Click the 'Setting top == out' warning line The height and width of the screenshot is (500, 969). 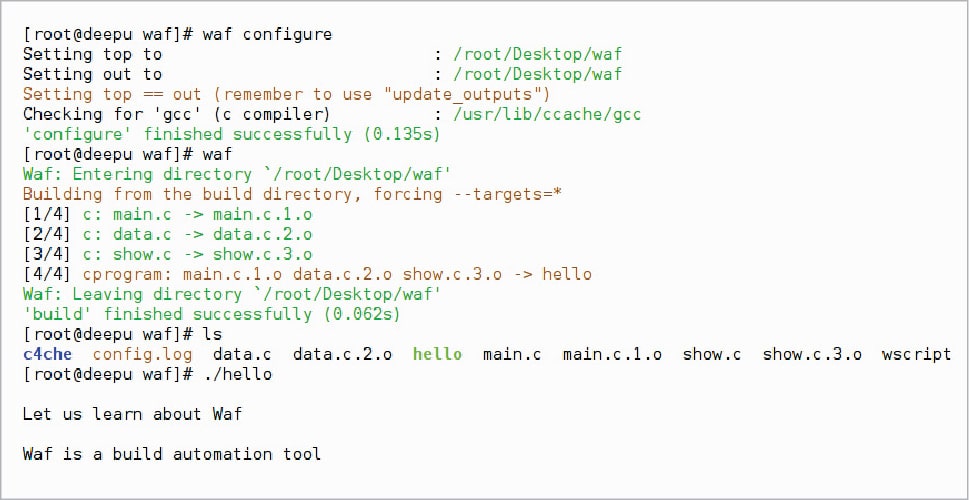coord(287,94)
